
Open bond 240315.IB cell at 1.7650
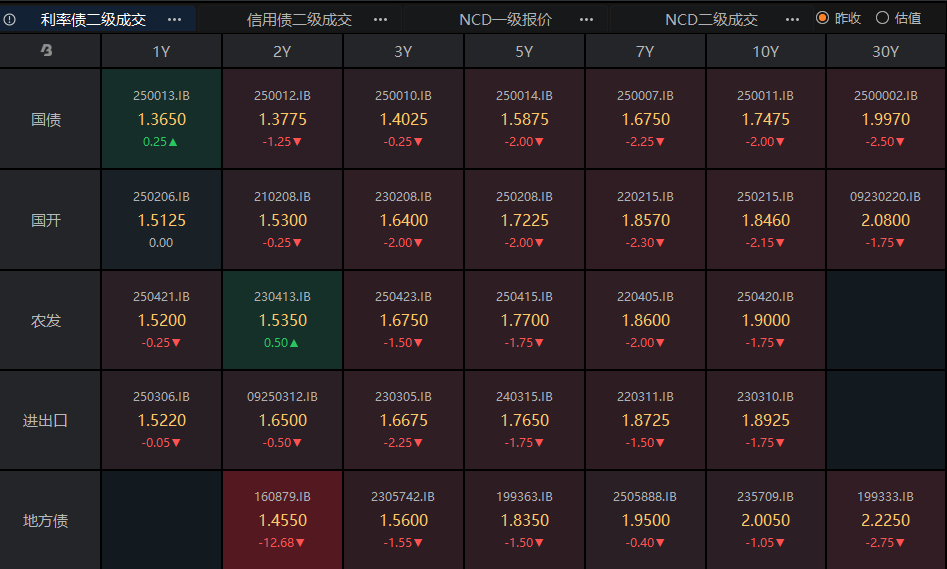[524, 420]
